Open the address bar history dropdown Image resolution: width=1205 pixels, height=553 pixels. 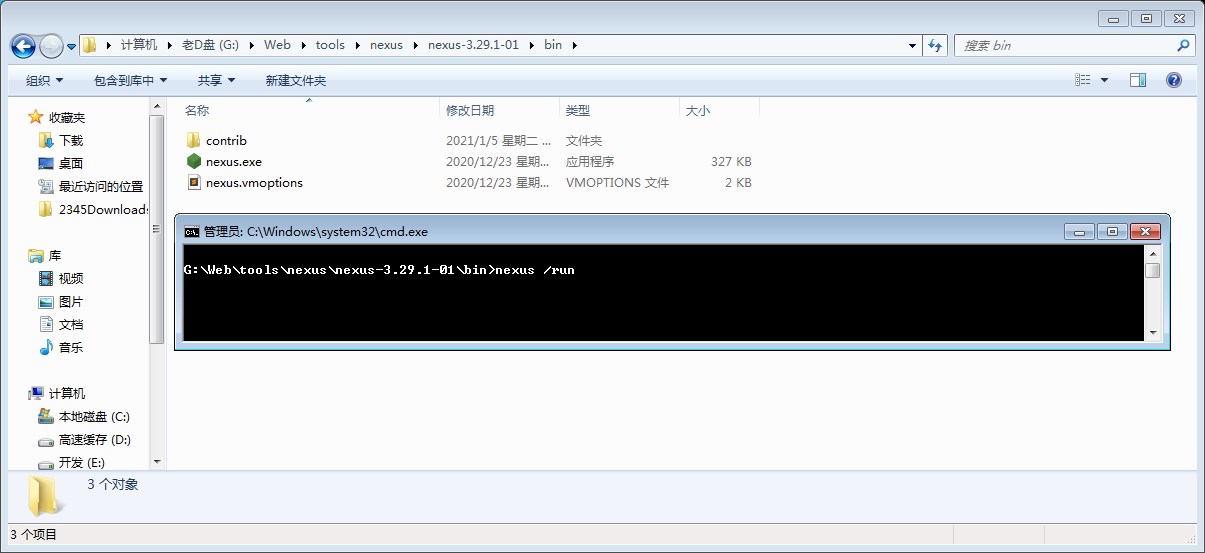point(912,45)
